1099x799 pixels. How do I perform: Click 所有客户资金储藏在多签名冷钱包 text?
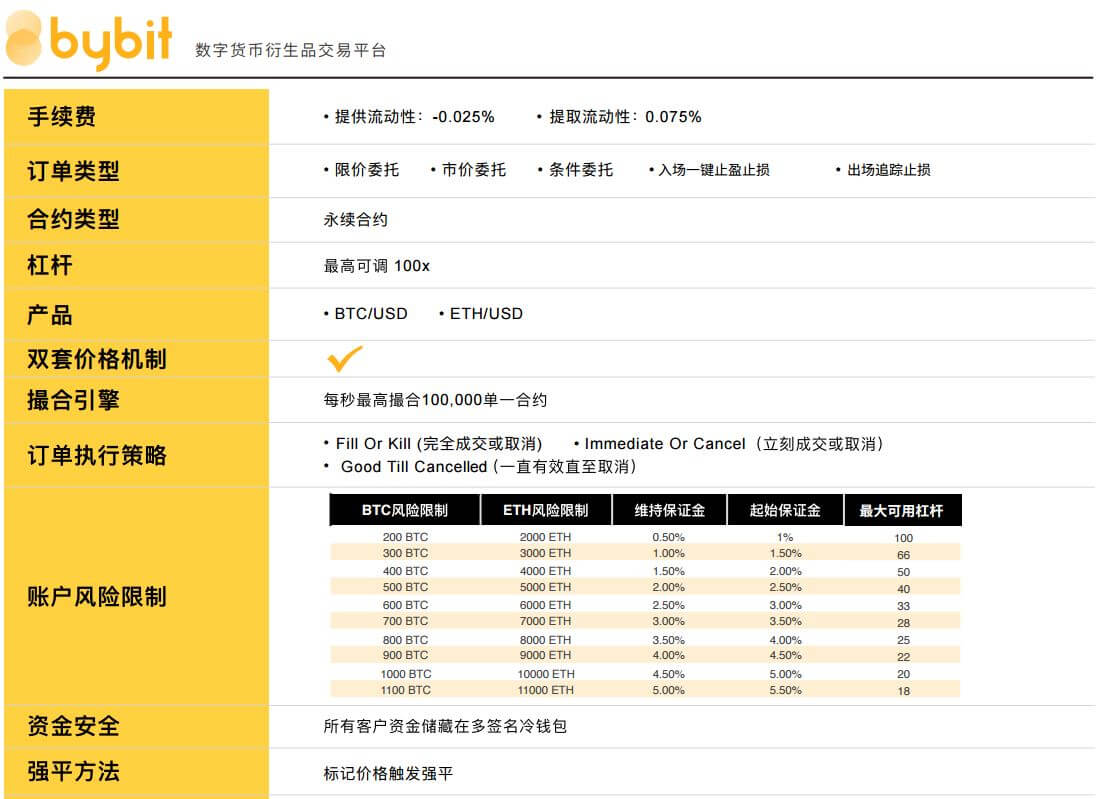click(445, 726)
